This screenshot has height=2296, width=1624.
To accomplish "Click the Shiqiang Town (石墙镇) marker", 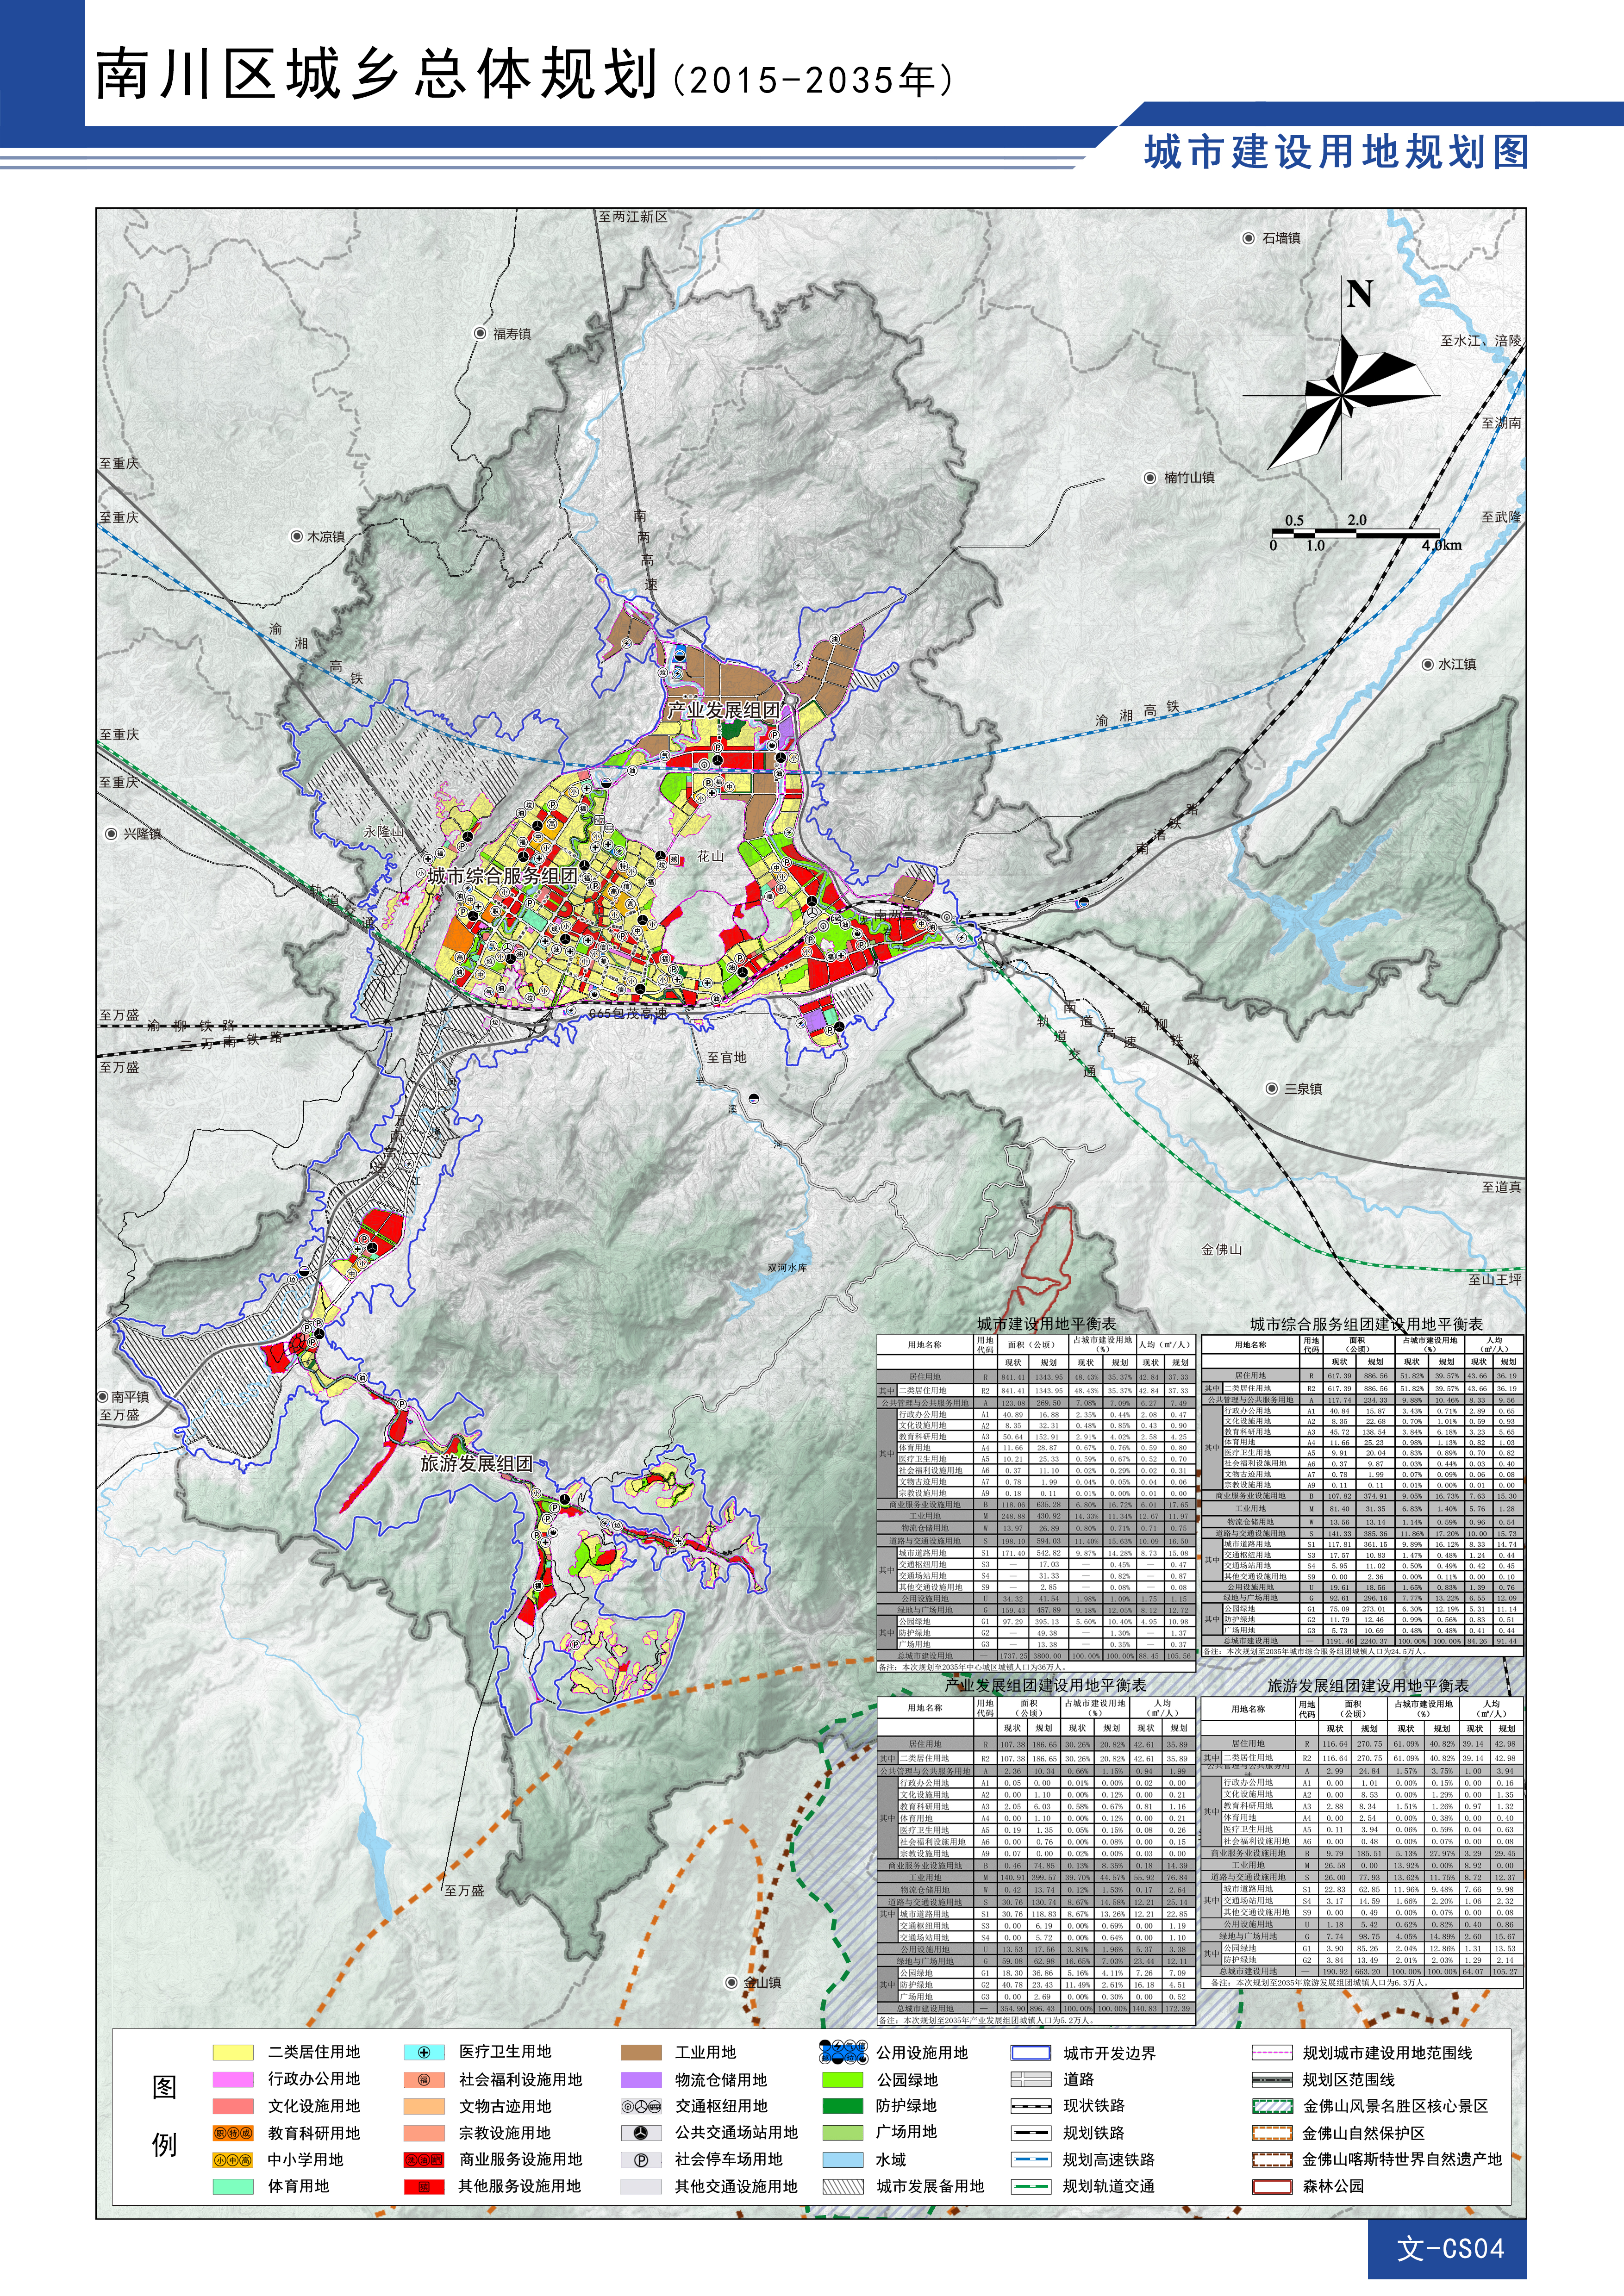I will tap(1248, 238).
